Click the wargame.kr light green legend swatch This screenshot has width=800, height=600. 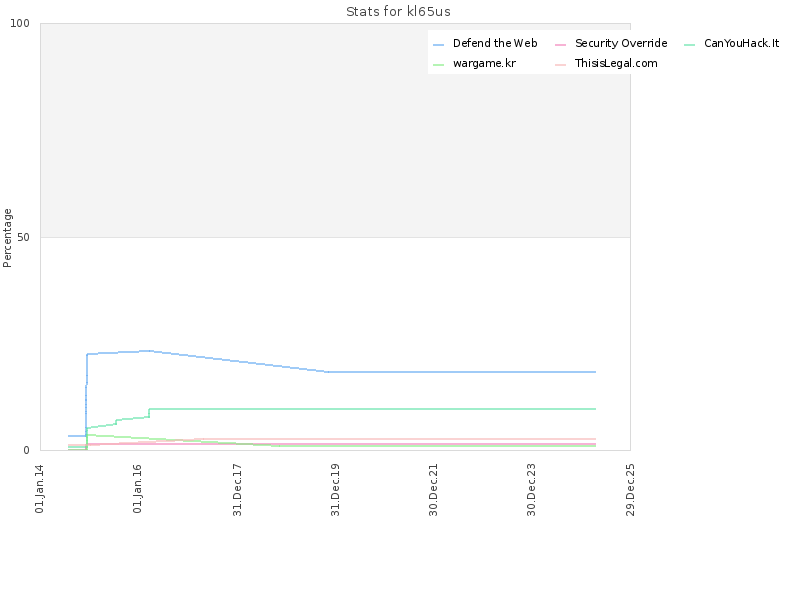point(438,65)
